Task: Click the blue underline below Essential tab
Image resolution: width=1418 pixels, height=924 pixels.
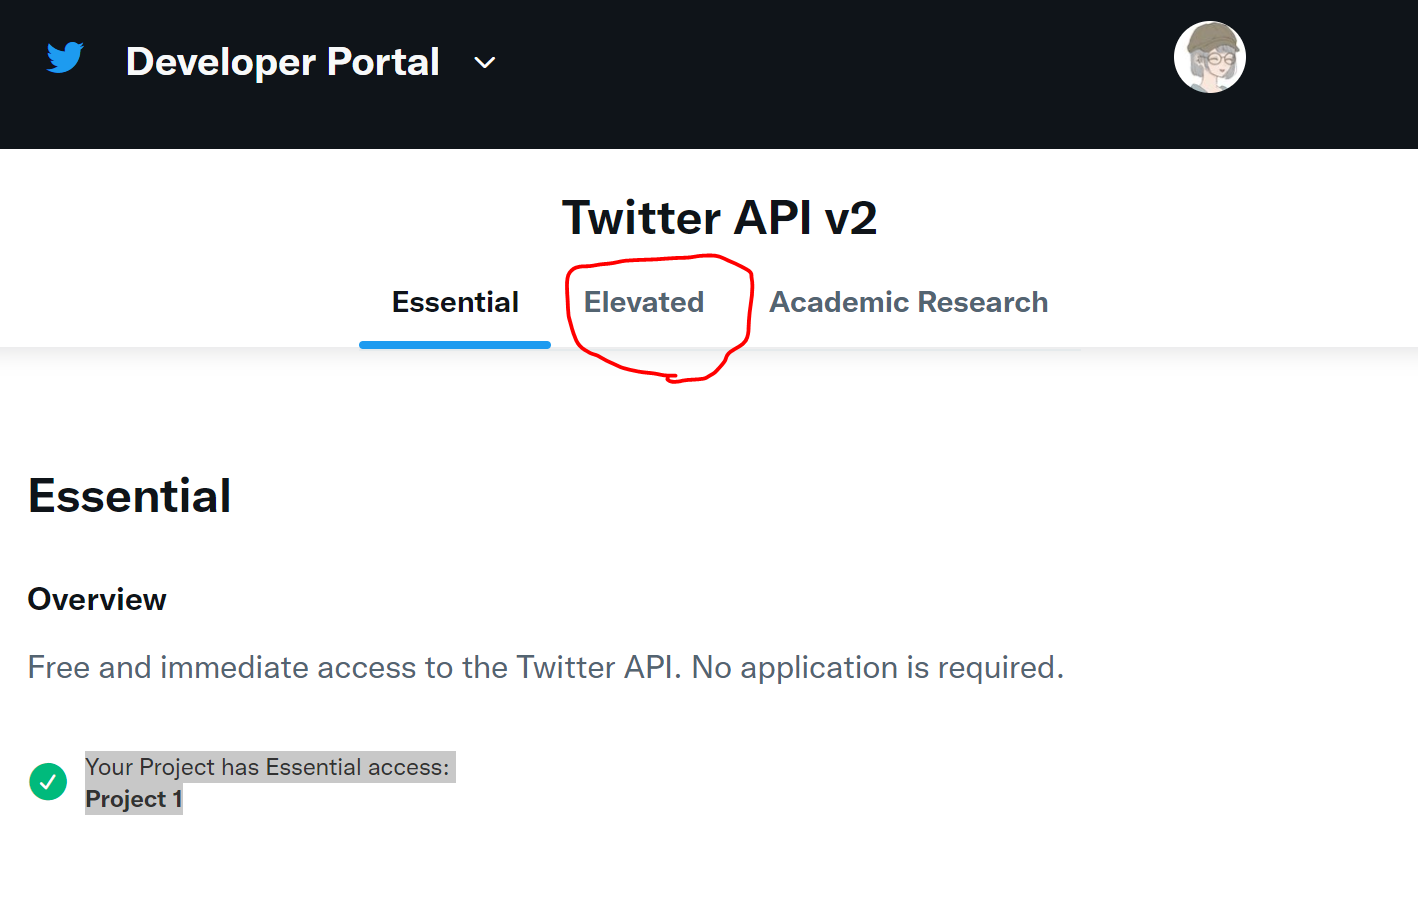Action: click(455, 345)
